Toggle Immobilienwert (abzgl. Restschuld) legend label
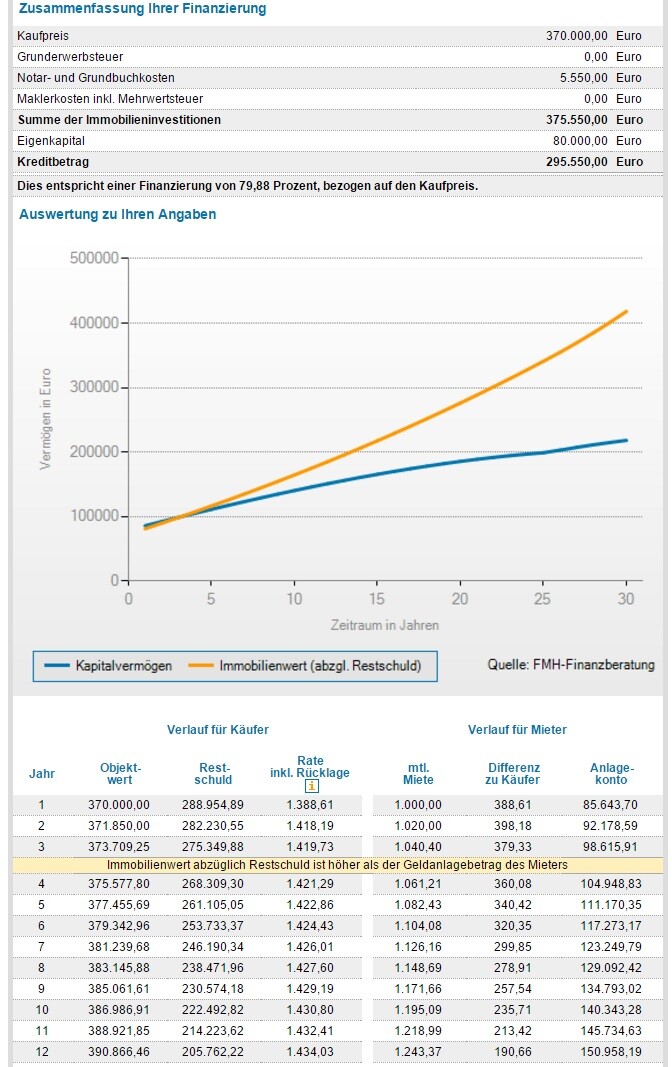672x1067 pixels. pyautogui.click(x=320, y=665)
